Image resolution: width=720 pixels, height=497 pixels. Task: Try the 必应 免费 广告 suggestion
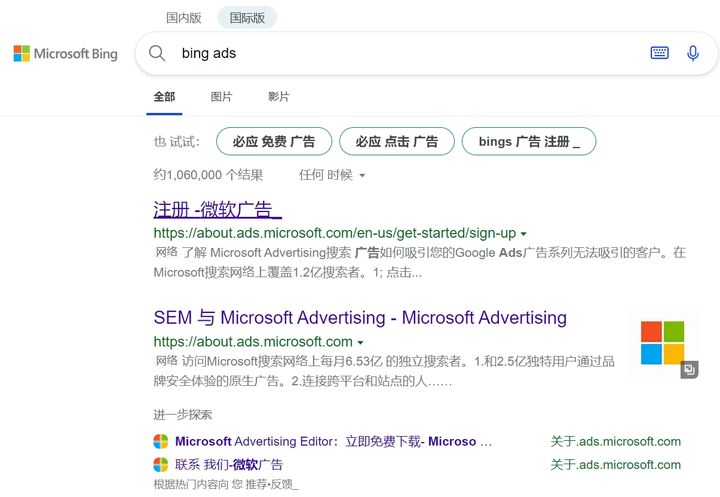pos(274,141)
